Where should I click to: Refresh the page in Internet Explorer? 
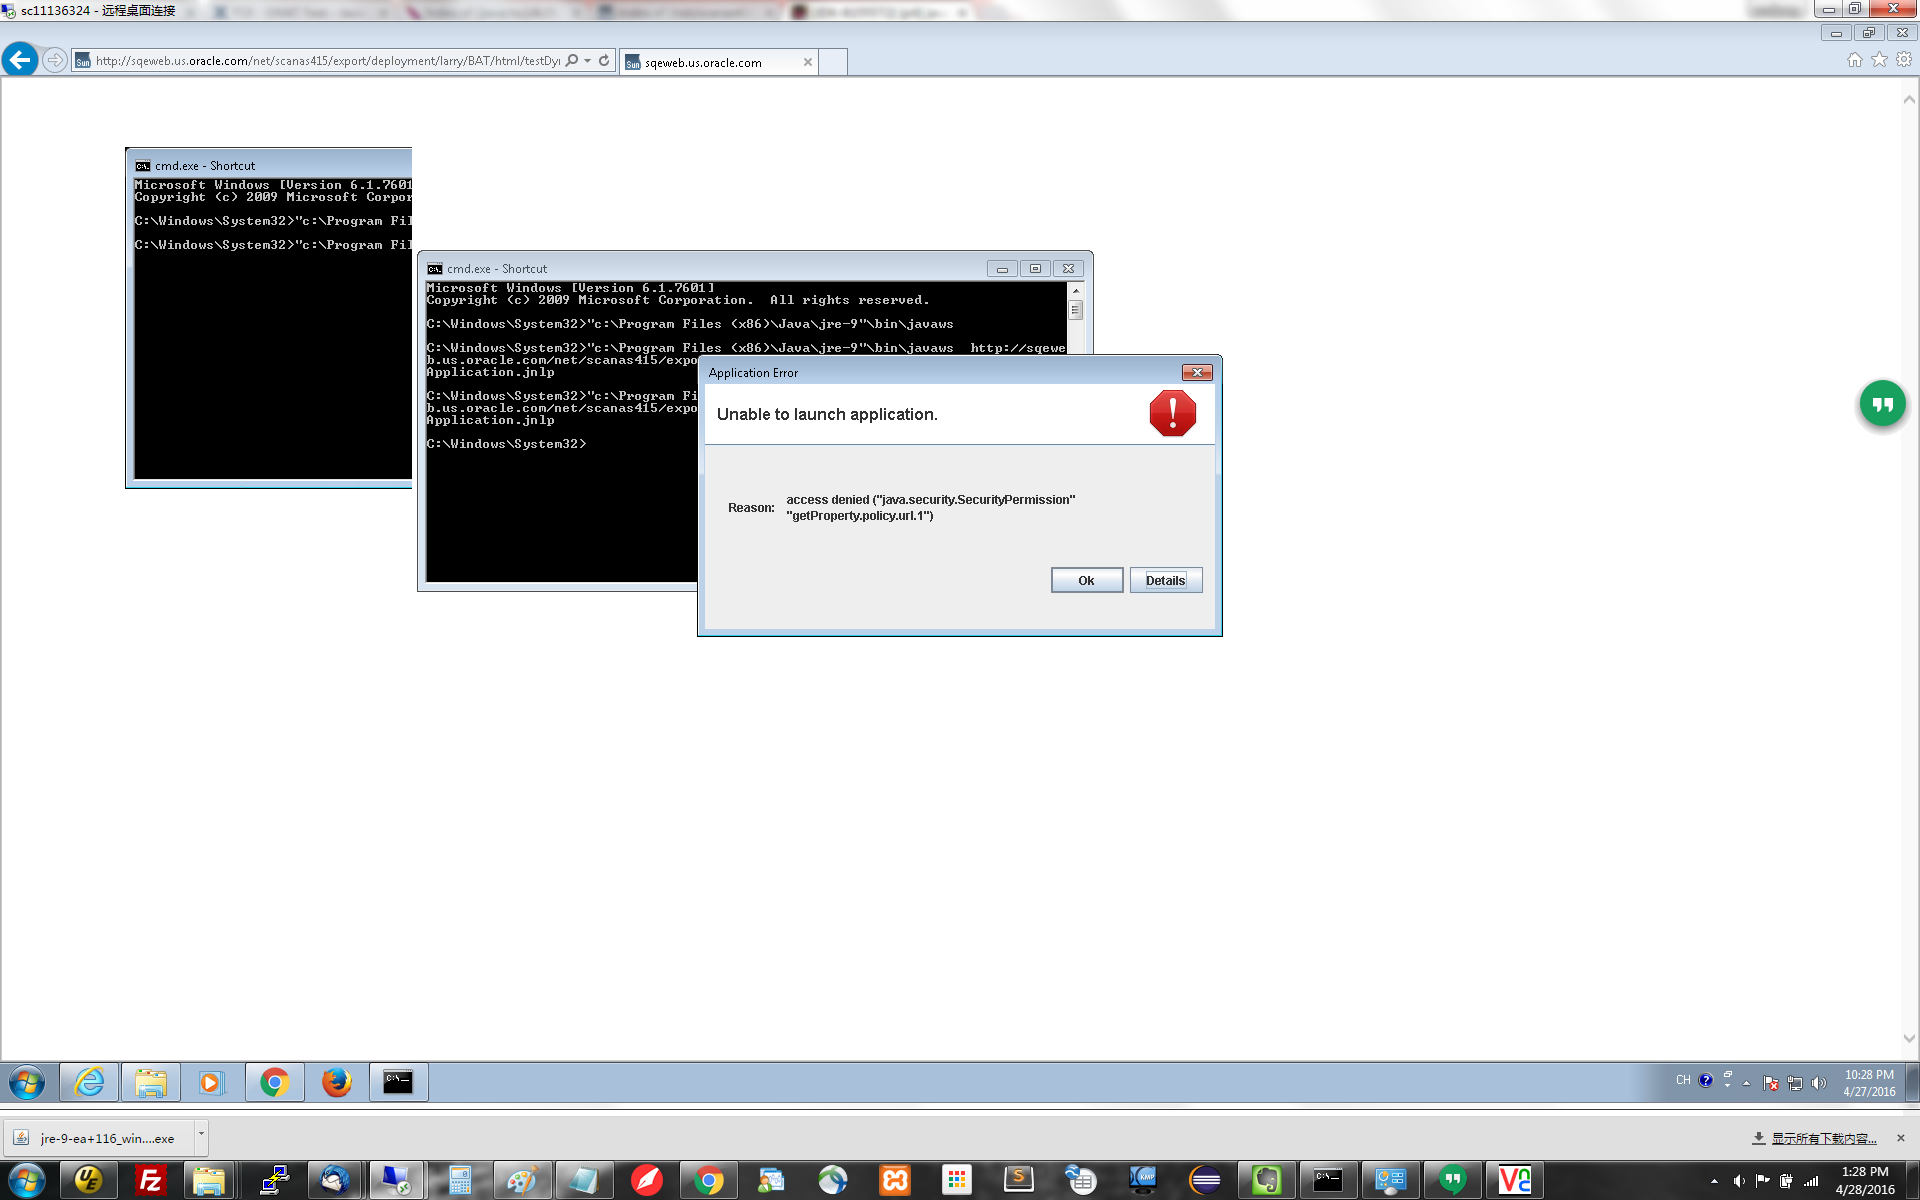coord(604,61)
